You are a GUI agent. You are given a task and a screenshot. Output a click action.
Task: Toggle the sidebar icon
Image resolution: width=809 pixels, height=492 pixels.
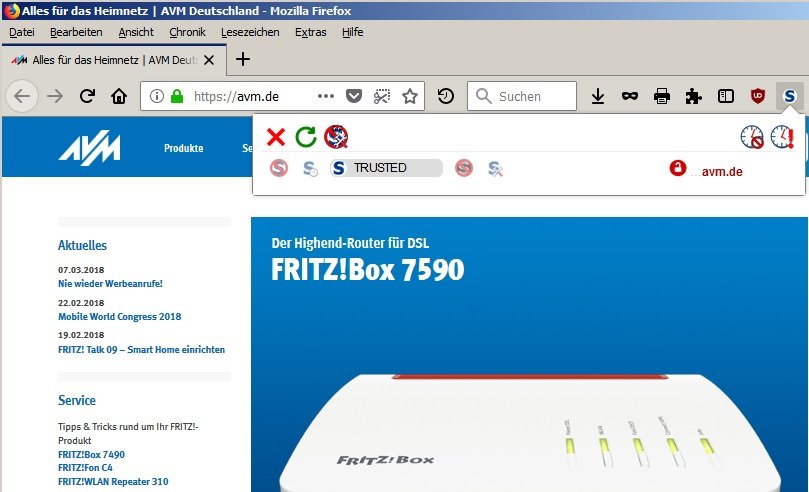click(x=726, y=96)
